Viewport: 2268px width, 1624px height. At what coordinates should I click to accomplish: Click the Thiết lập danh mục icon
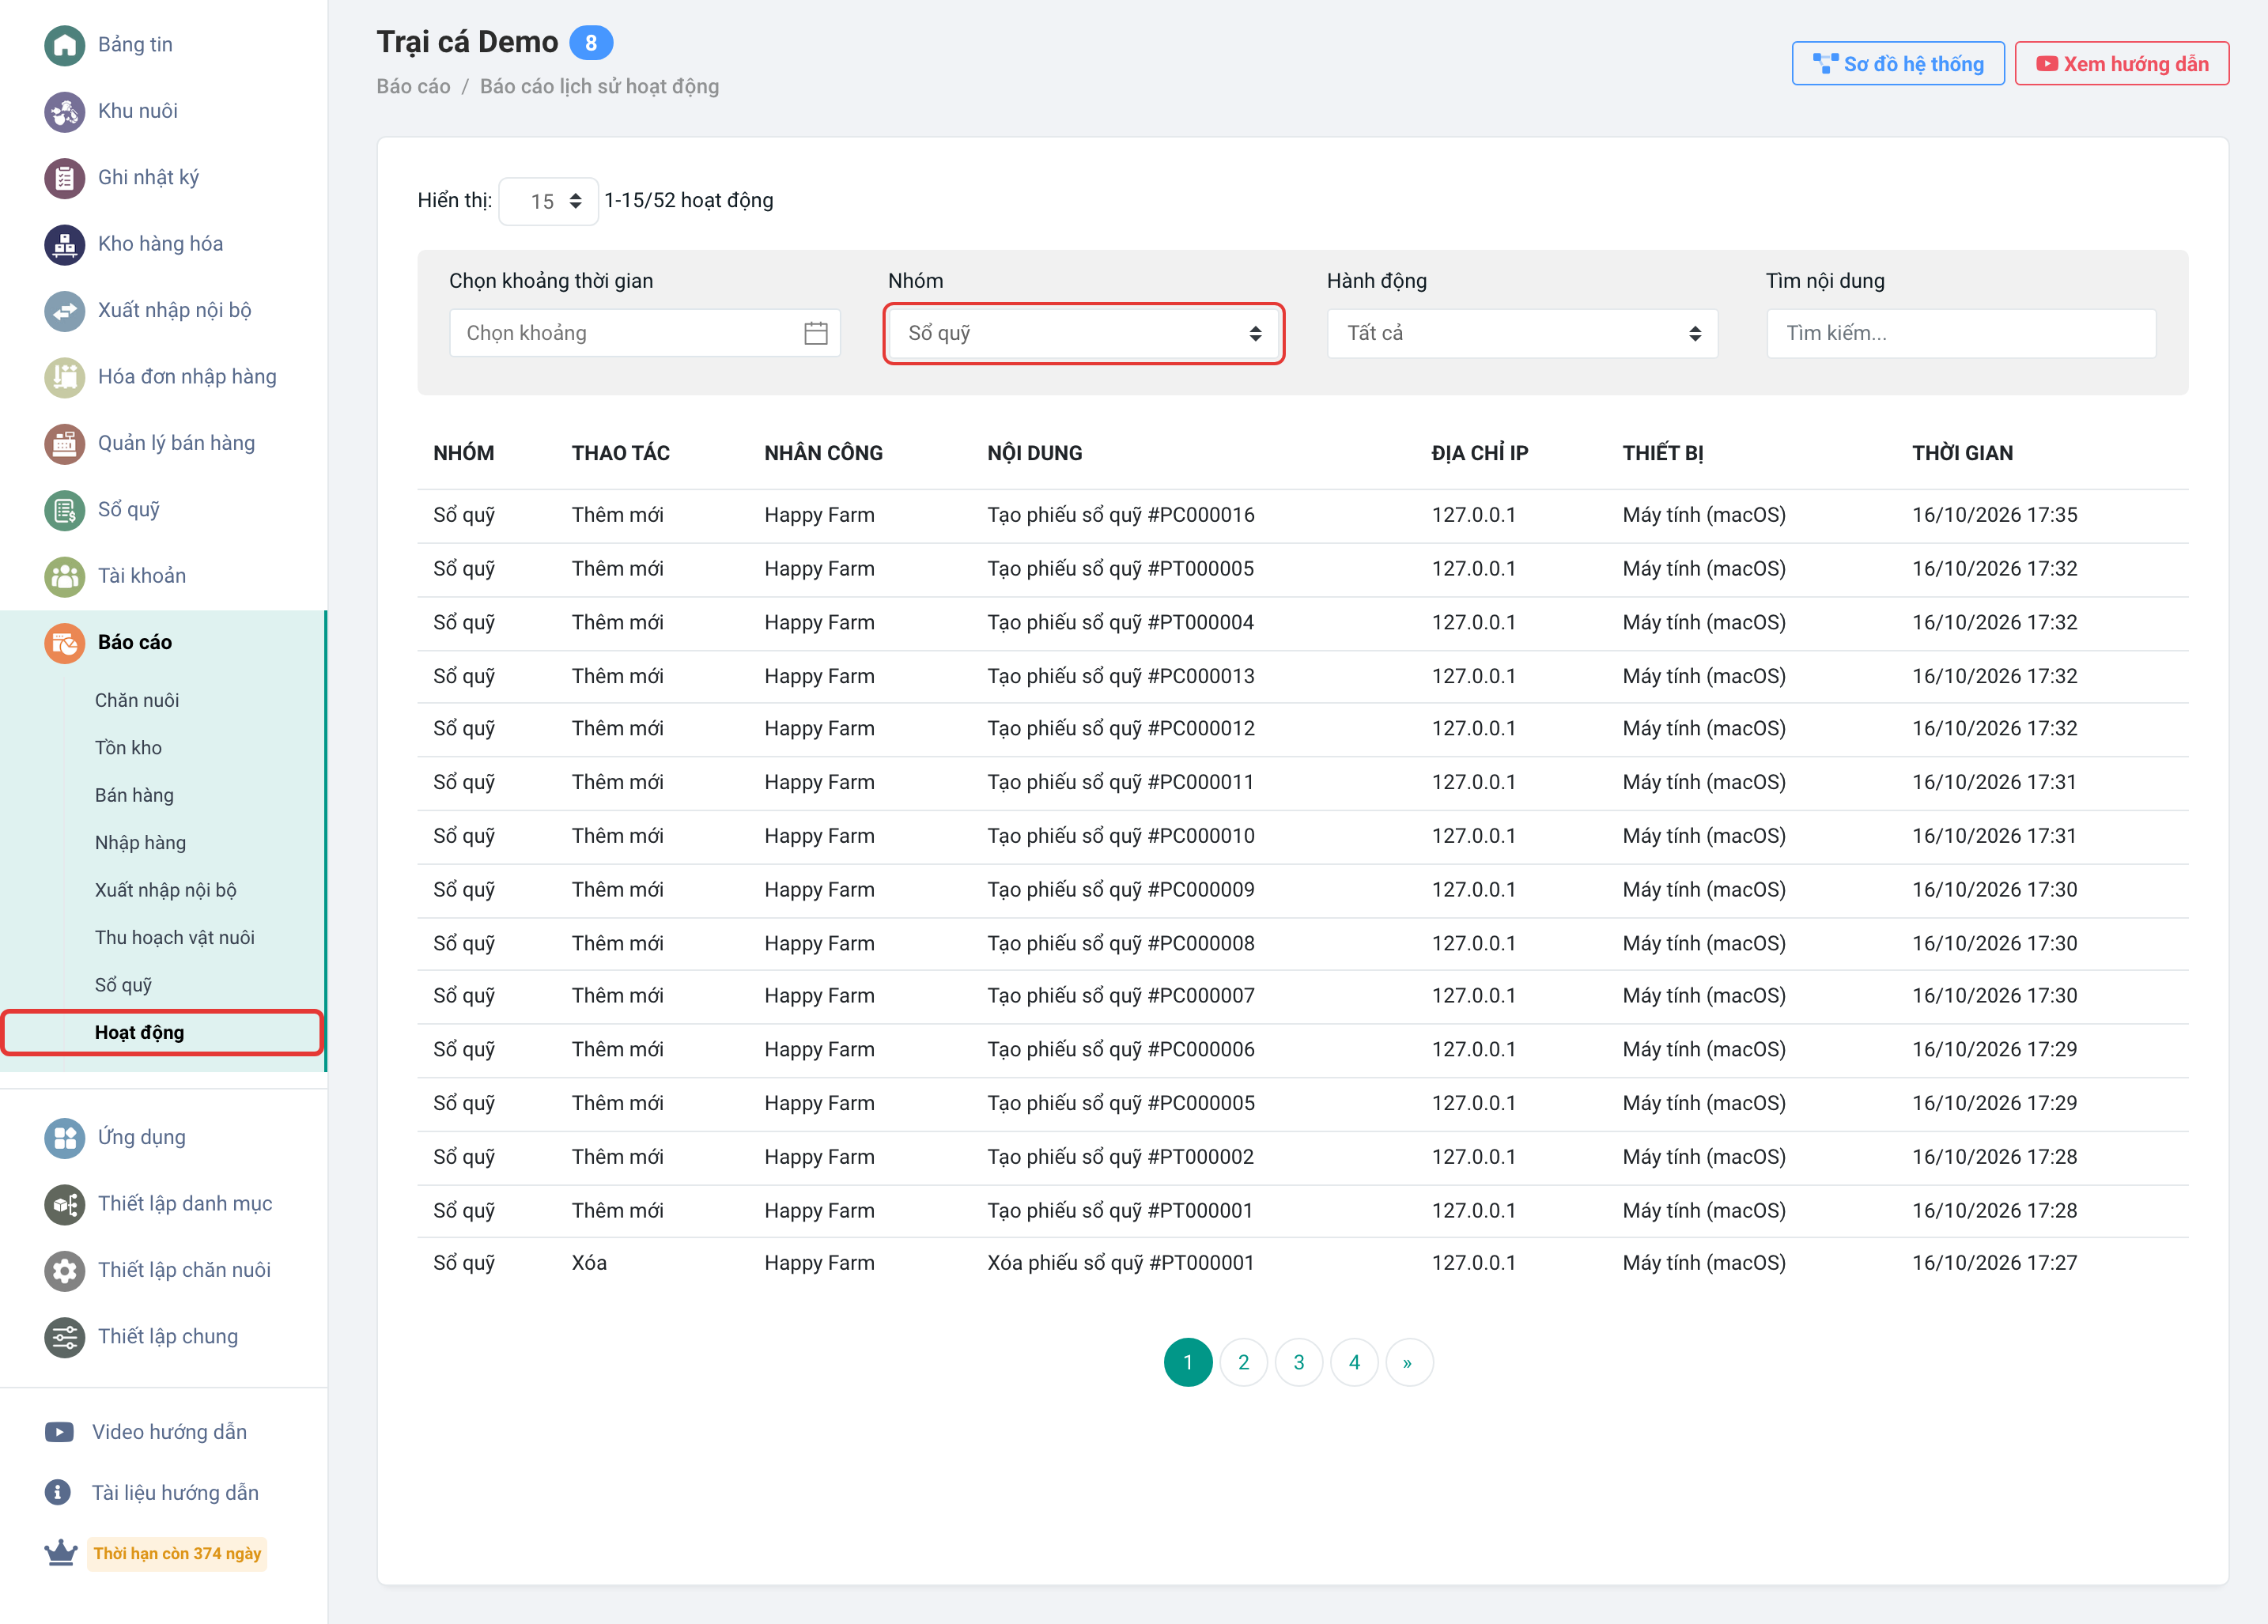65,1204
